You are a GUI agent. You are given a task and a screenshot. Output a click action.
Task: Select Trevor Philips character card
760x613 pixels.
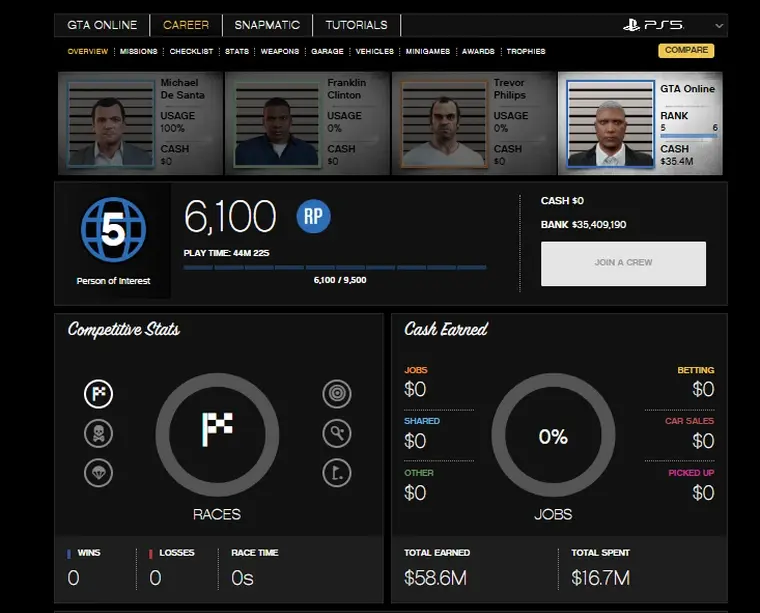click(x=471, y=122)
